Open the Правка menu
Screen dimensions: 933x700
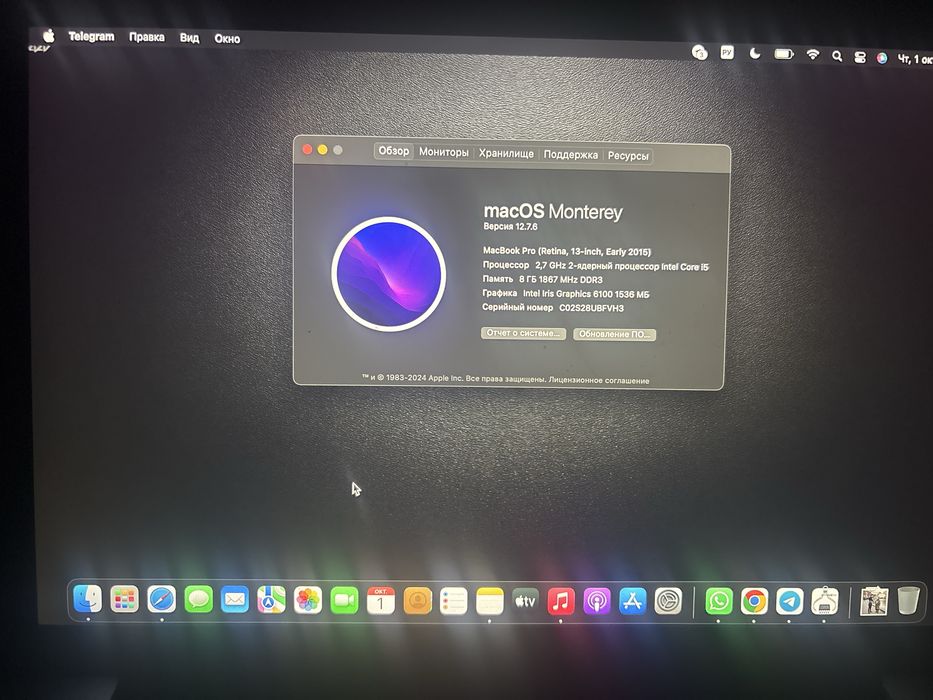(x=146, y=37)
